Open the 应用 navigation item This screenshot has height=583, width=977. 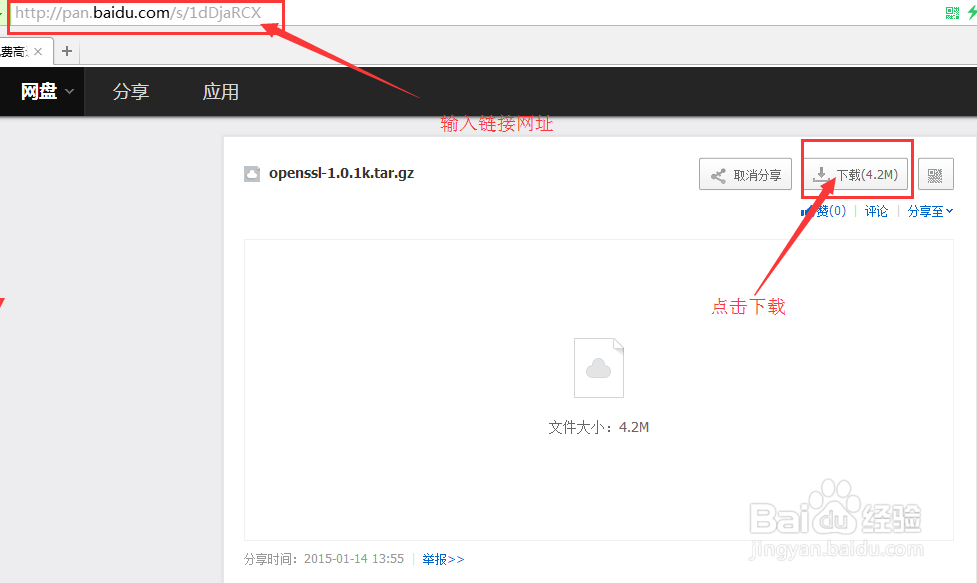tap(221, 92)
